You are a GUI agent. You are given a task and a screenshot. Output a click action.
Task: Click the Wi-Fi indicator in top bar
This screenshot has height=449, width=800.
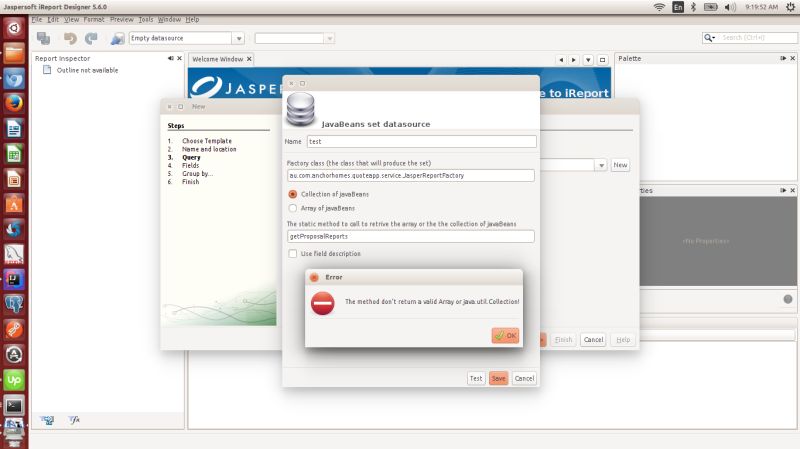tap(659, 7)
